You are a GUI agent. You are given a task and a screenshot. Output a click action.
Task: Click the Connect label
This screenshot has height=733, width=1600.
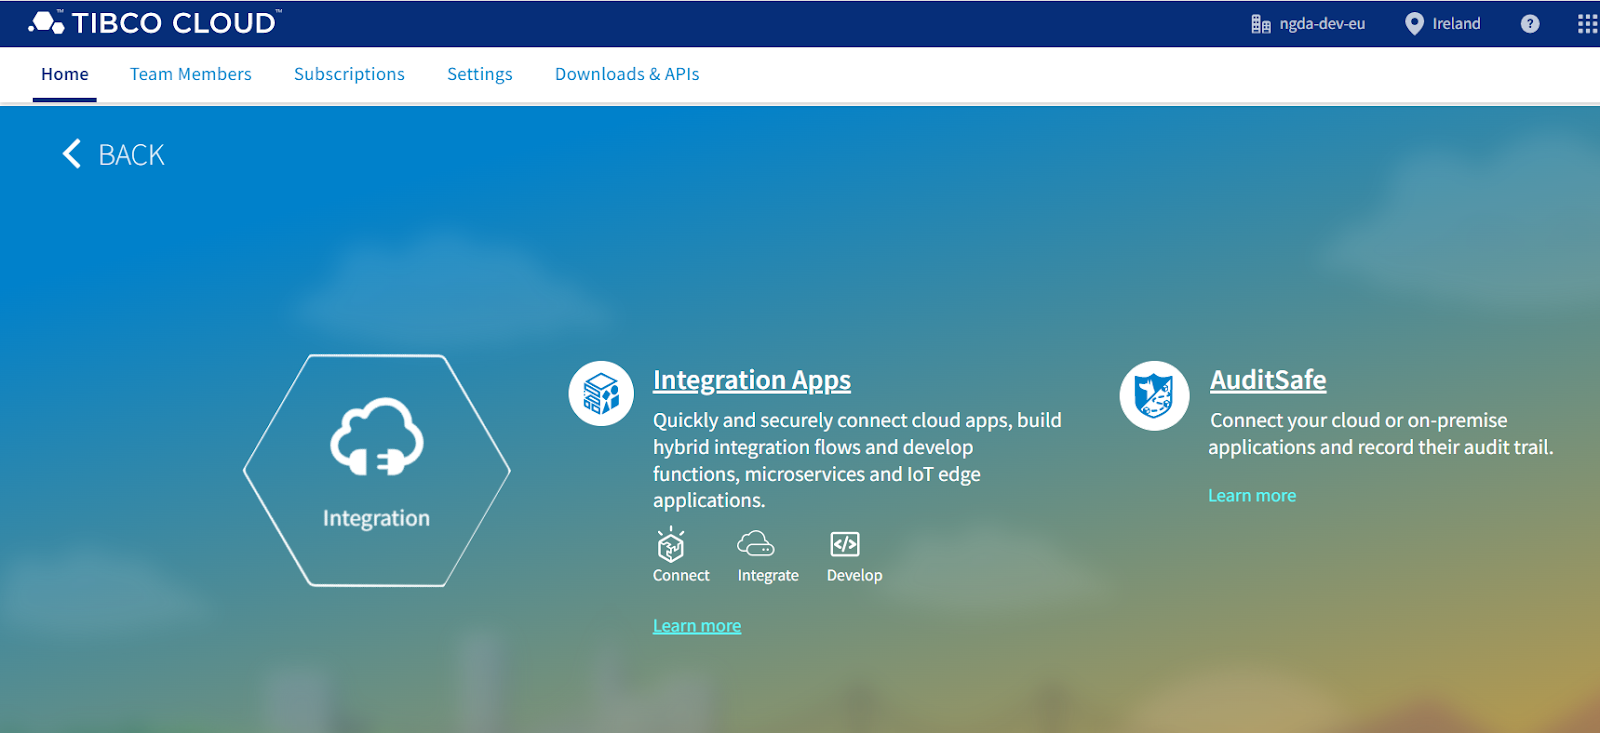tap(681, 575)
